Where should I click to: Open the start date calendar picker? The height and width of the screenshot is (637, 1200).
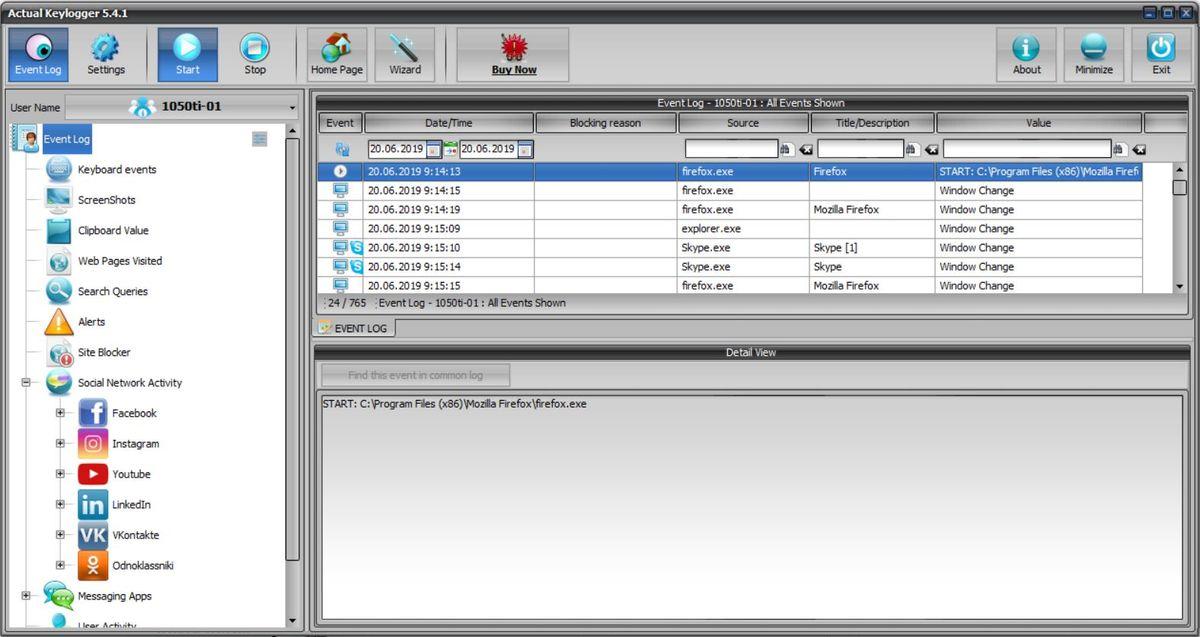(433, 150)
